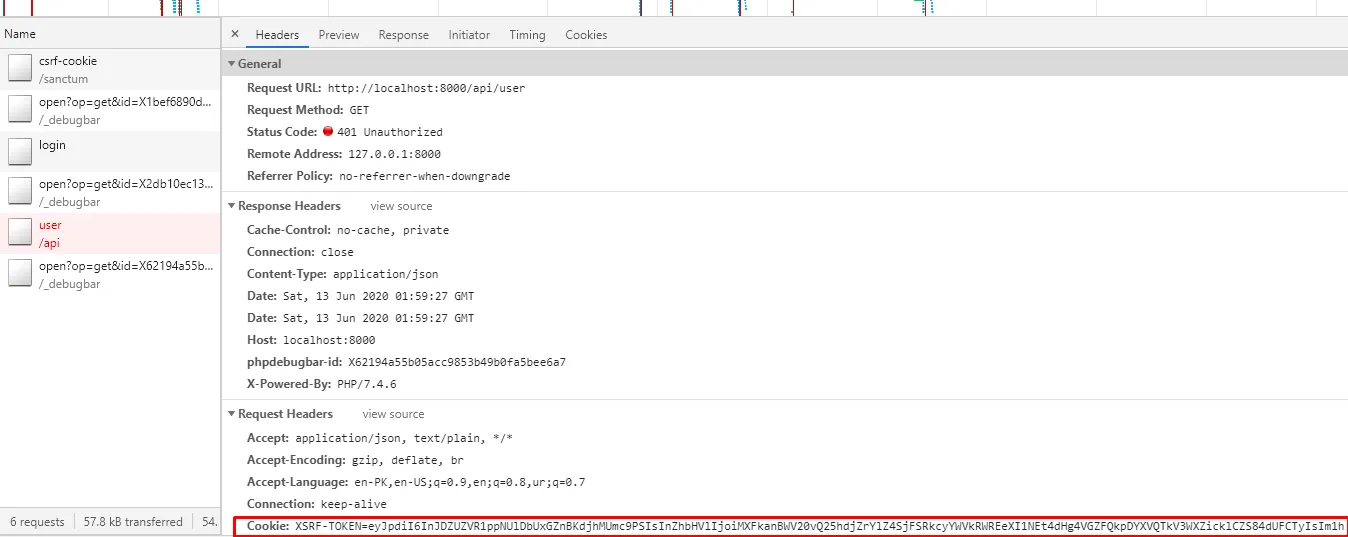Select the csrf-cookie request row

point(110,69)
